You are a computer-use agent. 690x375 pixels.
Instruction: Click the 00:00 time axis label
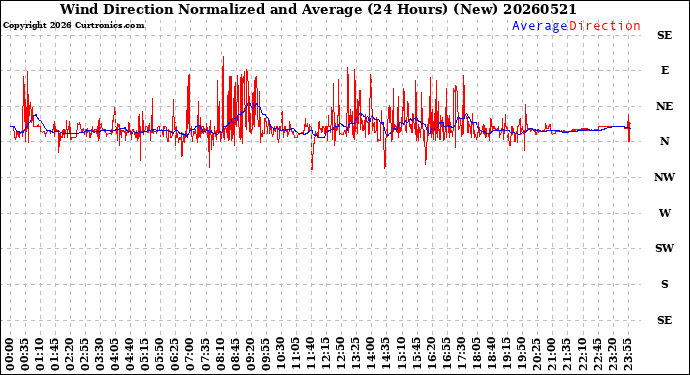[10, 354]
